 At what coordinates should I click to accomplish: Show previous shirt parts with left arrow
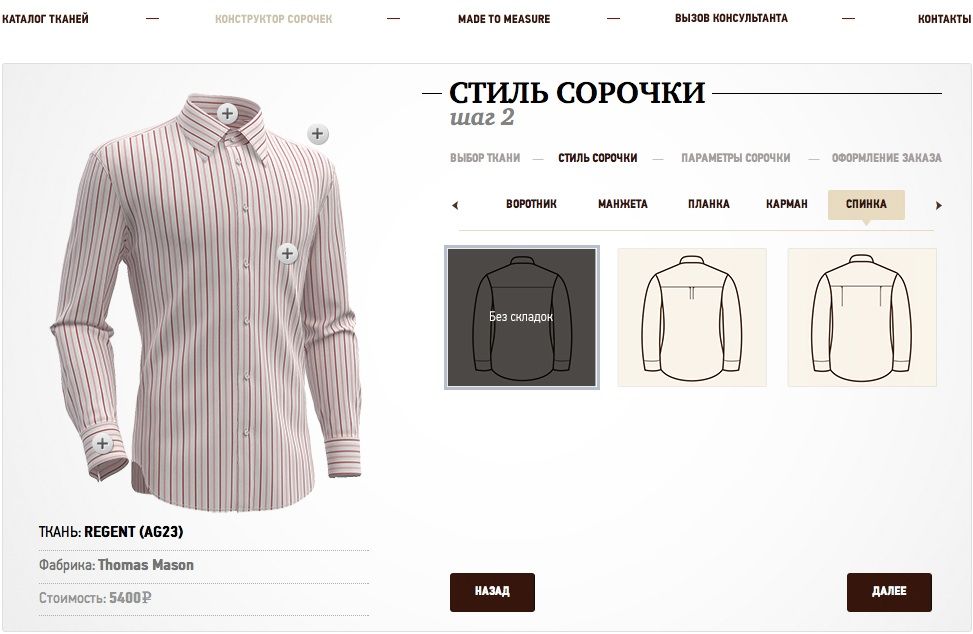tap(455, 205)
